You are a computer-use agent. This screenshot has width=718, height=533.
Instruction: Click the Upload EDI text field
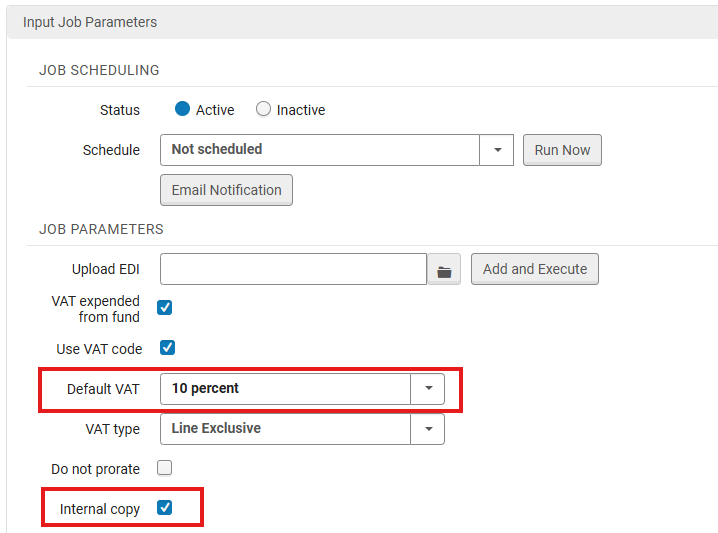click(294, 269)
